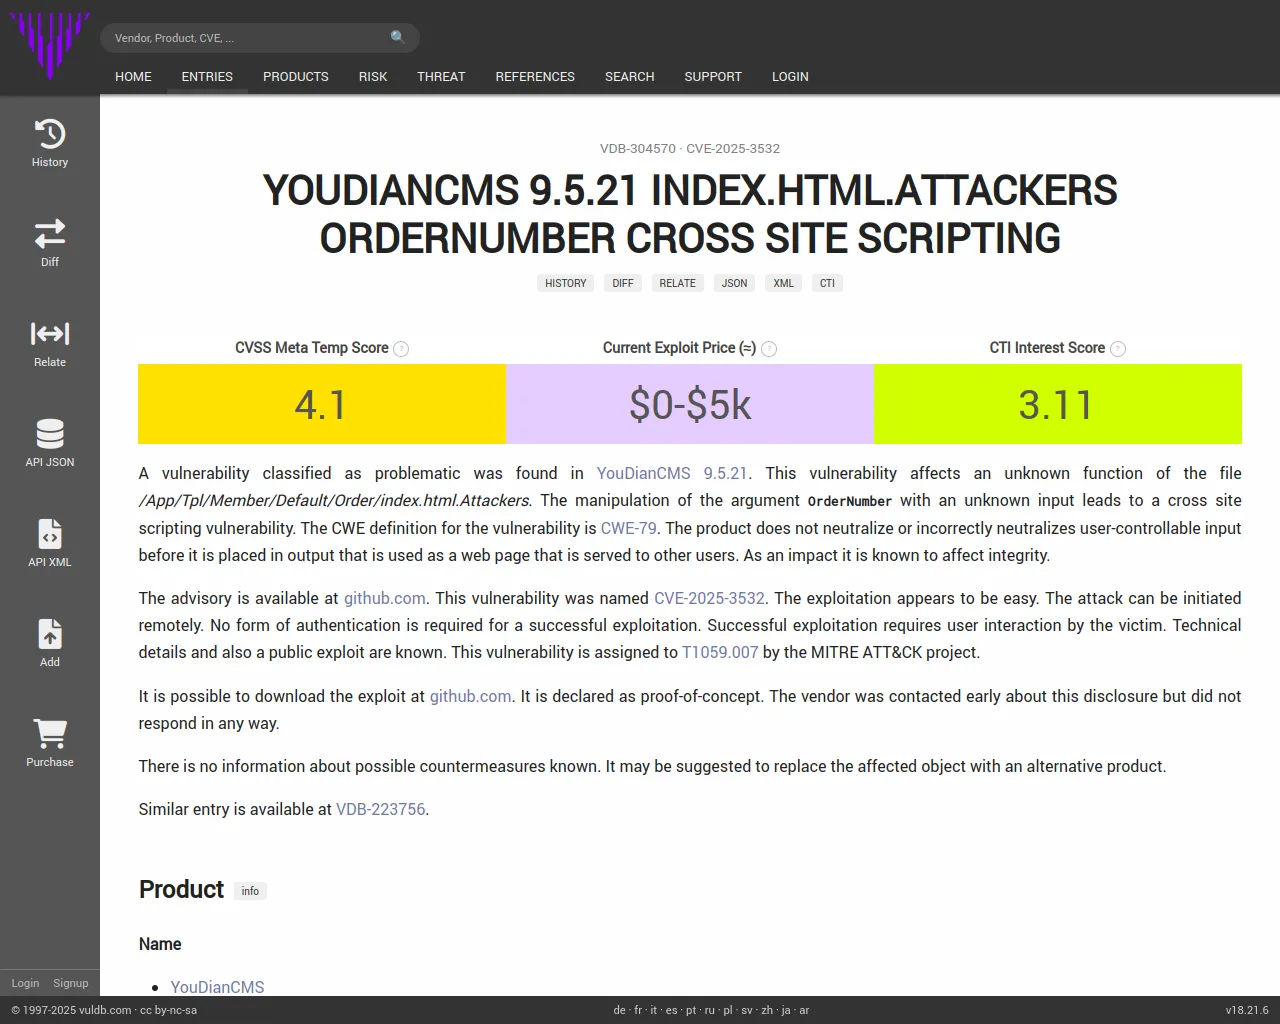Click the v18.21.6 version text
Image resolution: width=1280 pixels, height=1024 pixels.
point(1247,1010)
